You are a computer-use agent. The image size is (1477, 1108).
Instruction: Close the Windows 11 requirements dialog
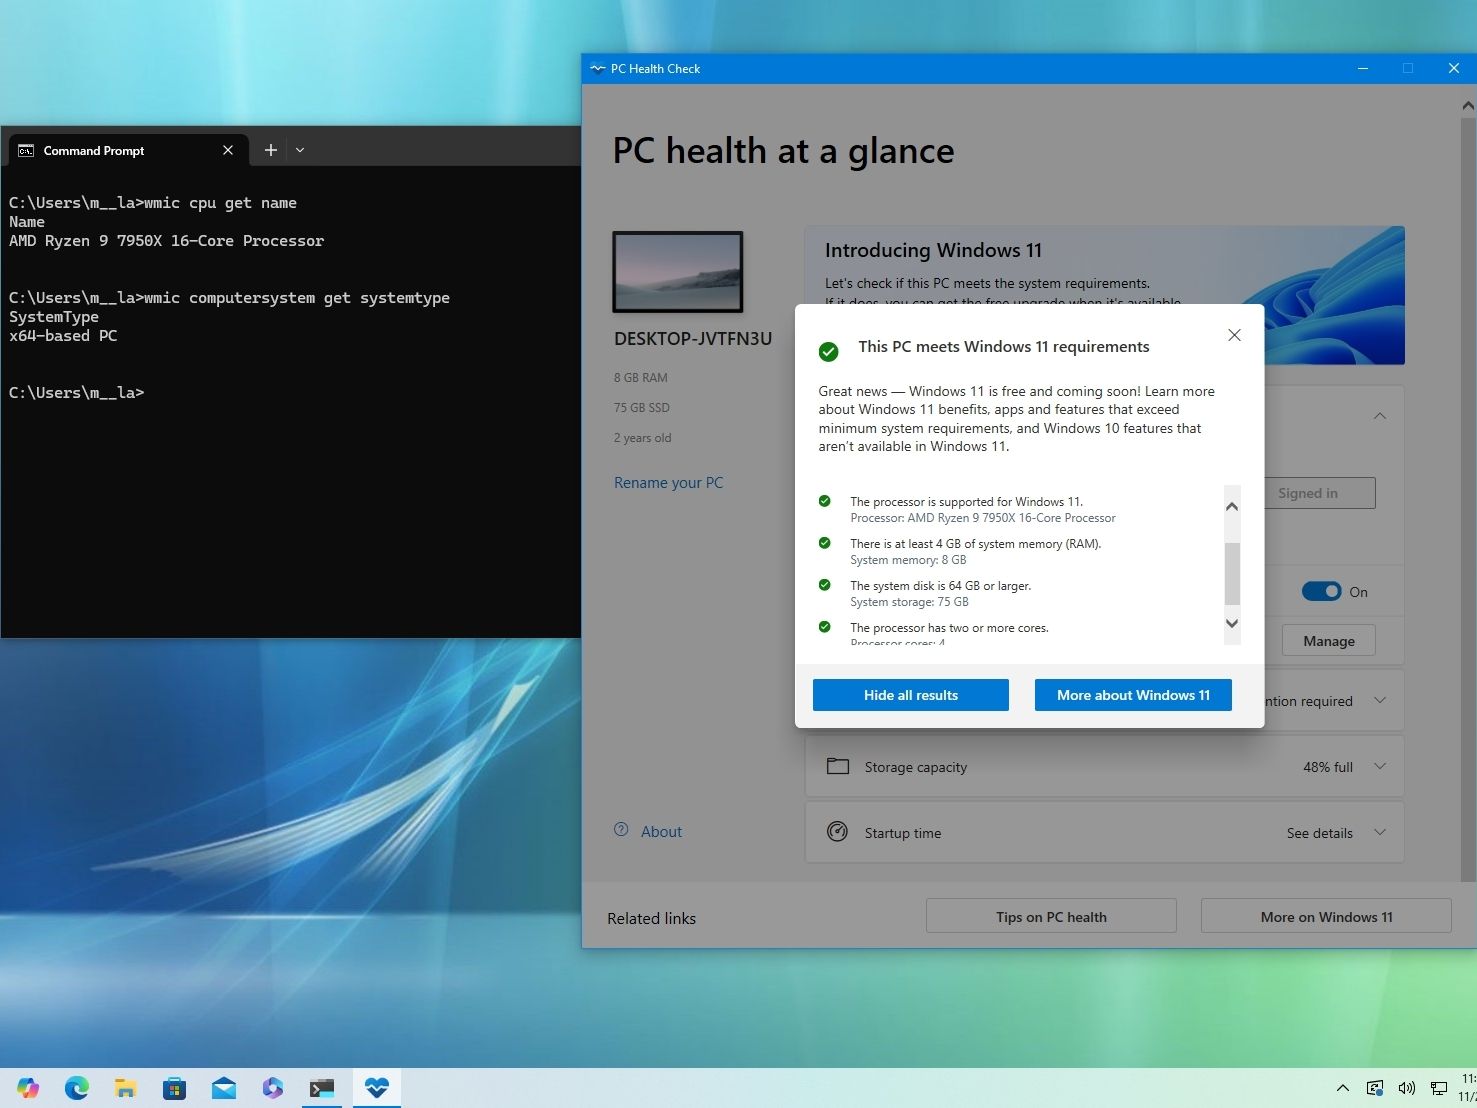click(x=1234, y=335)
